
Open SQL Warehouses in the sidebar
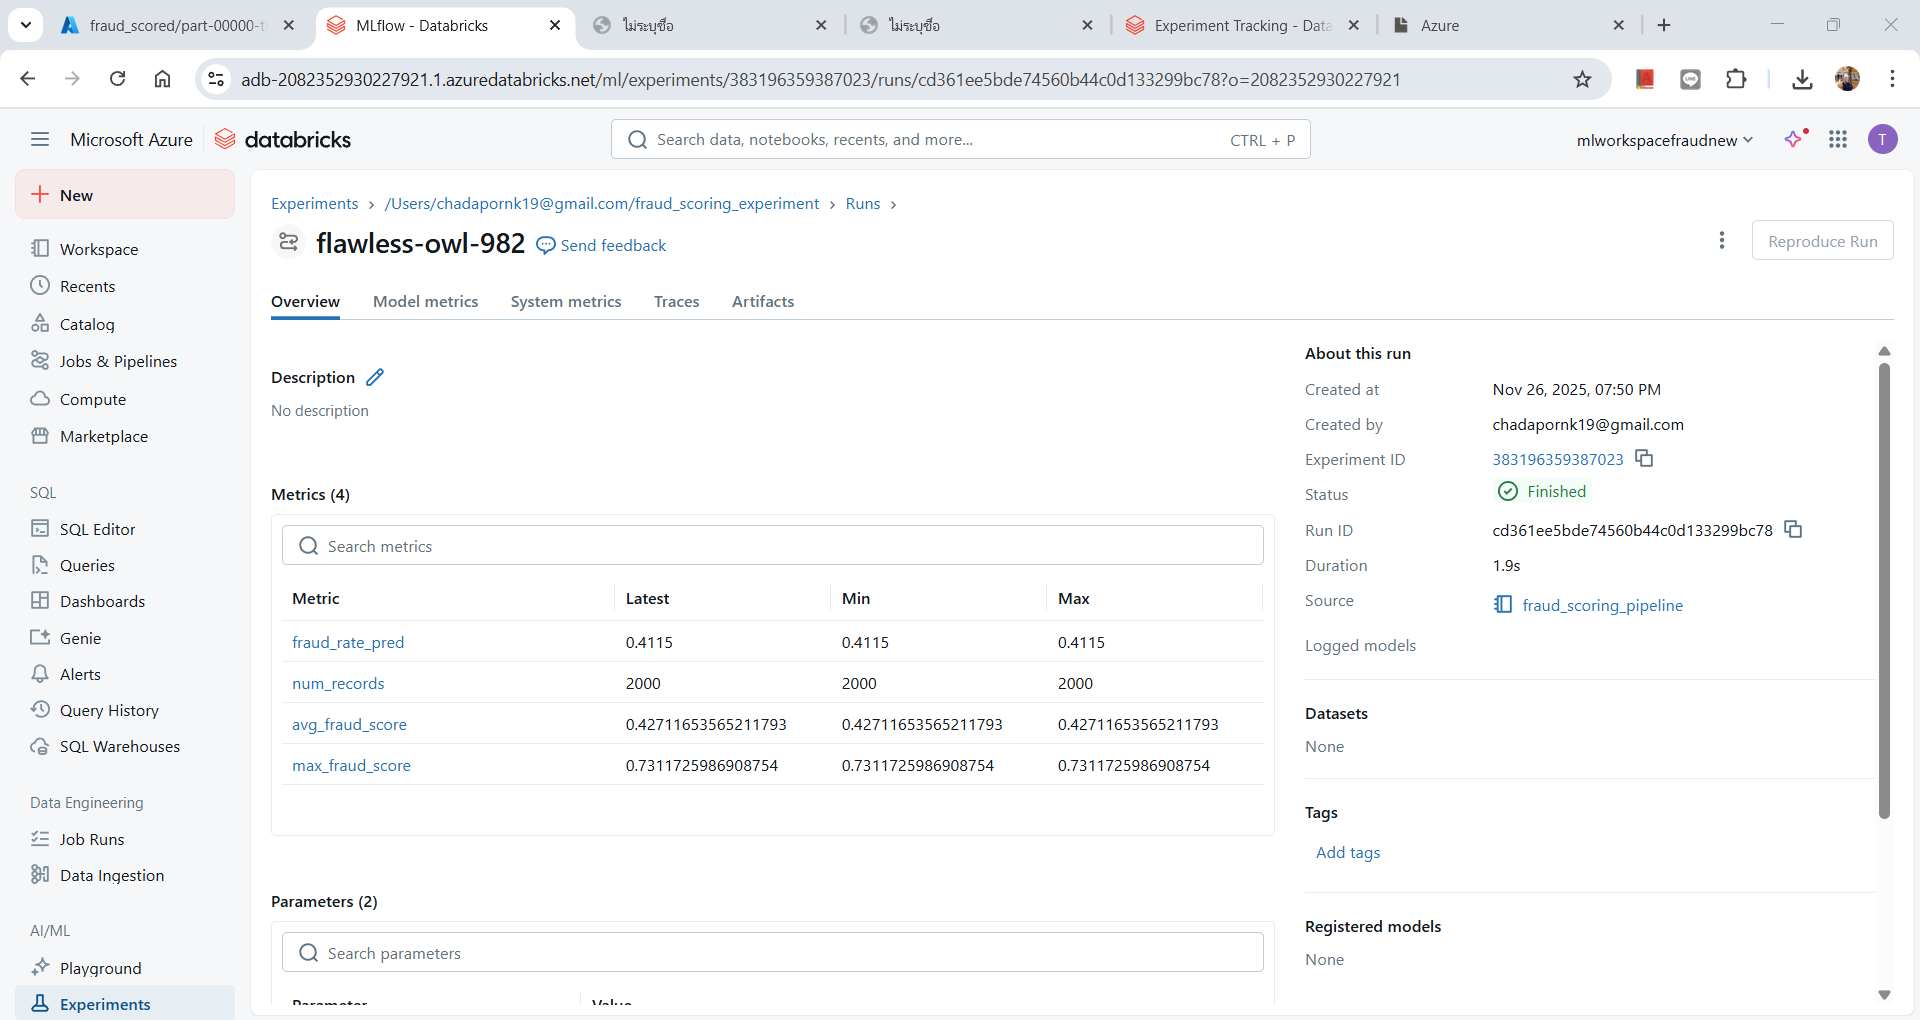pos(125,746)
